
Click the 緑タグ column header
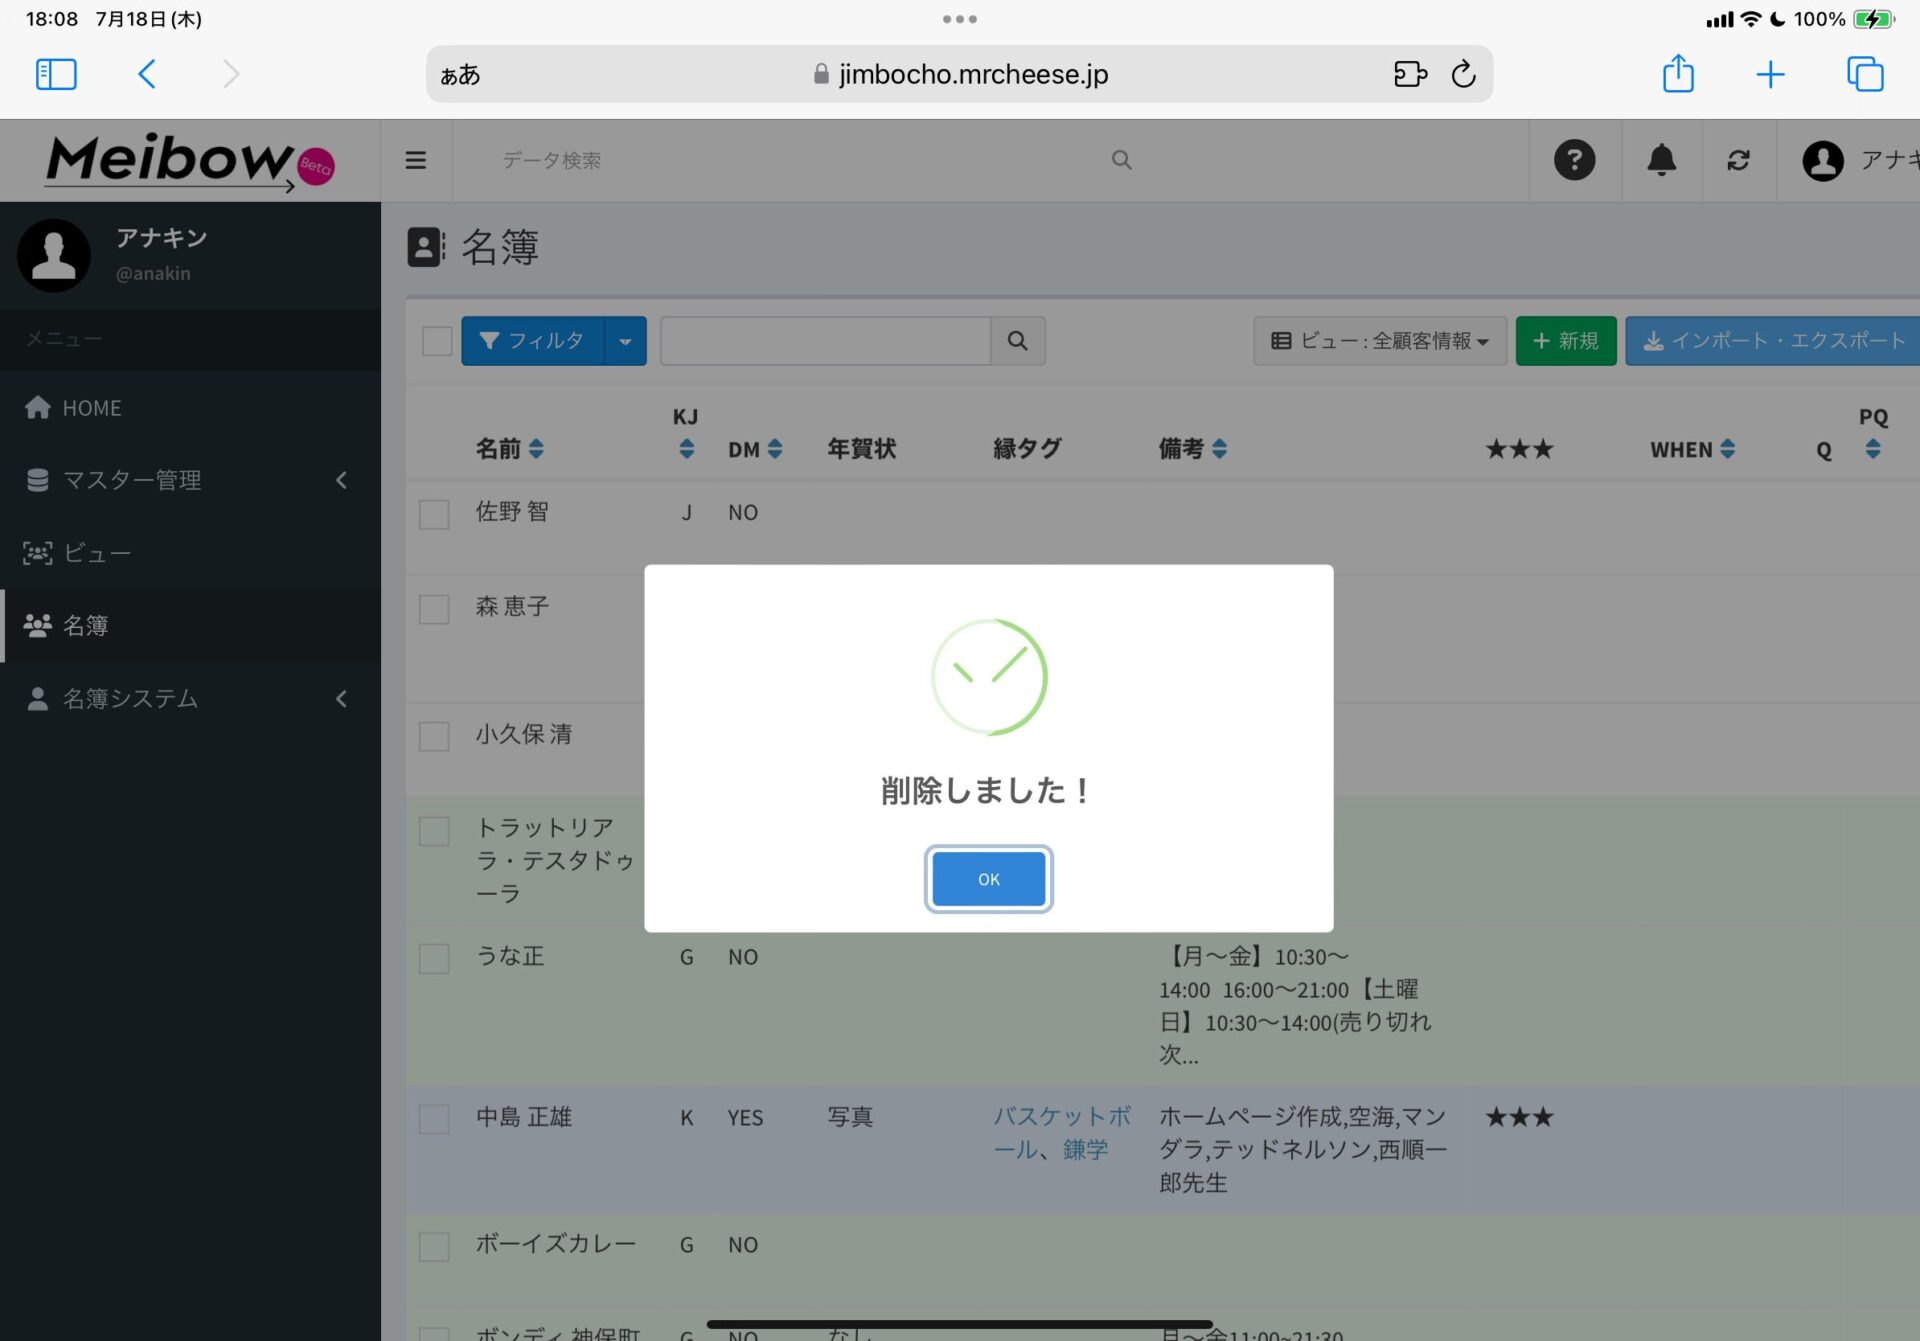pos(1027,449)
